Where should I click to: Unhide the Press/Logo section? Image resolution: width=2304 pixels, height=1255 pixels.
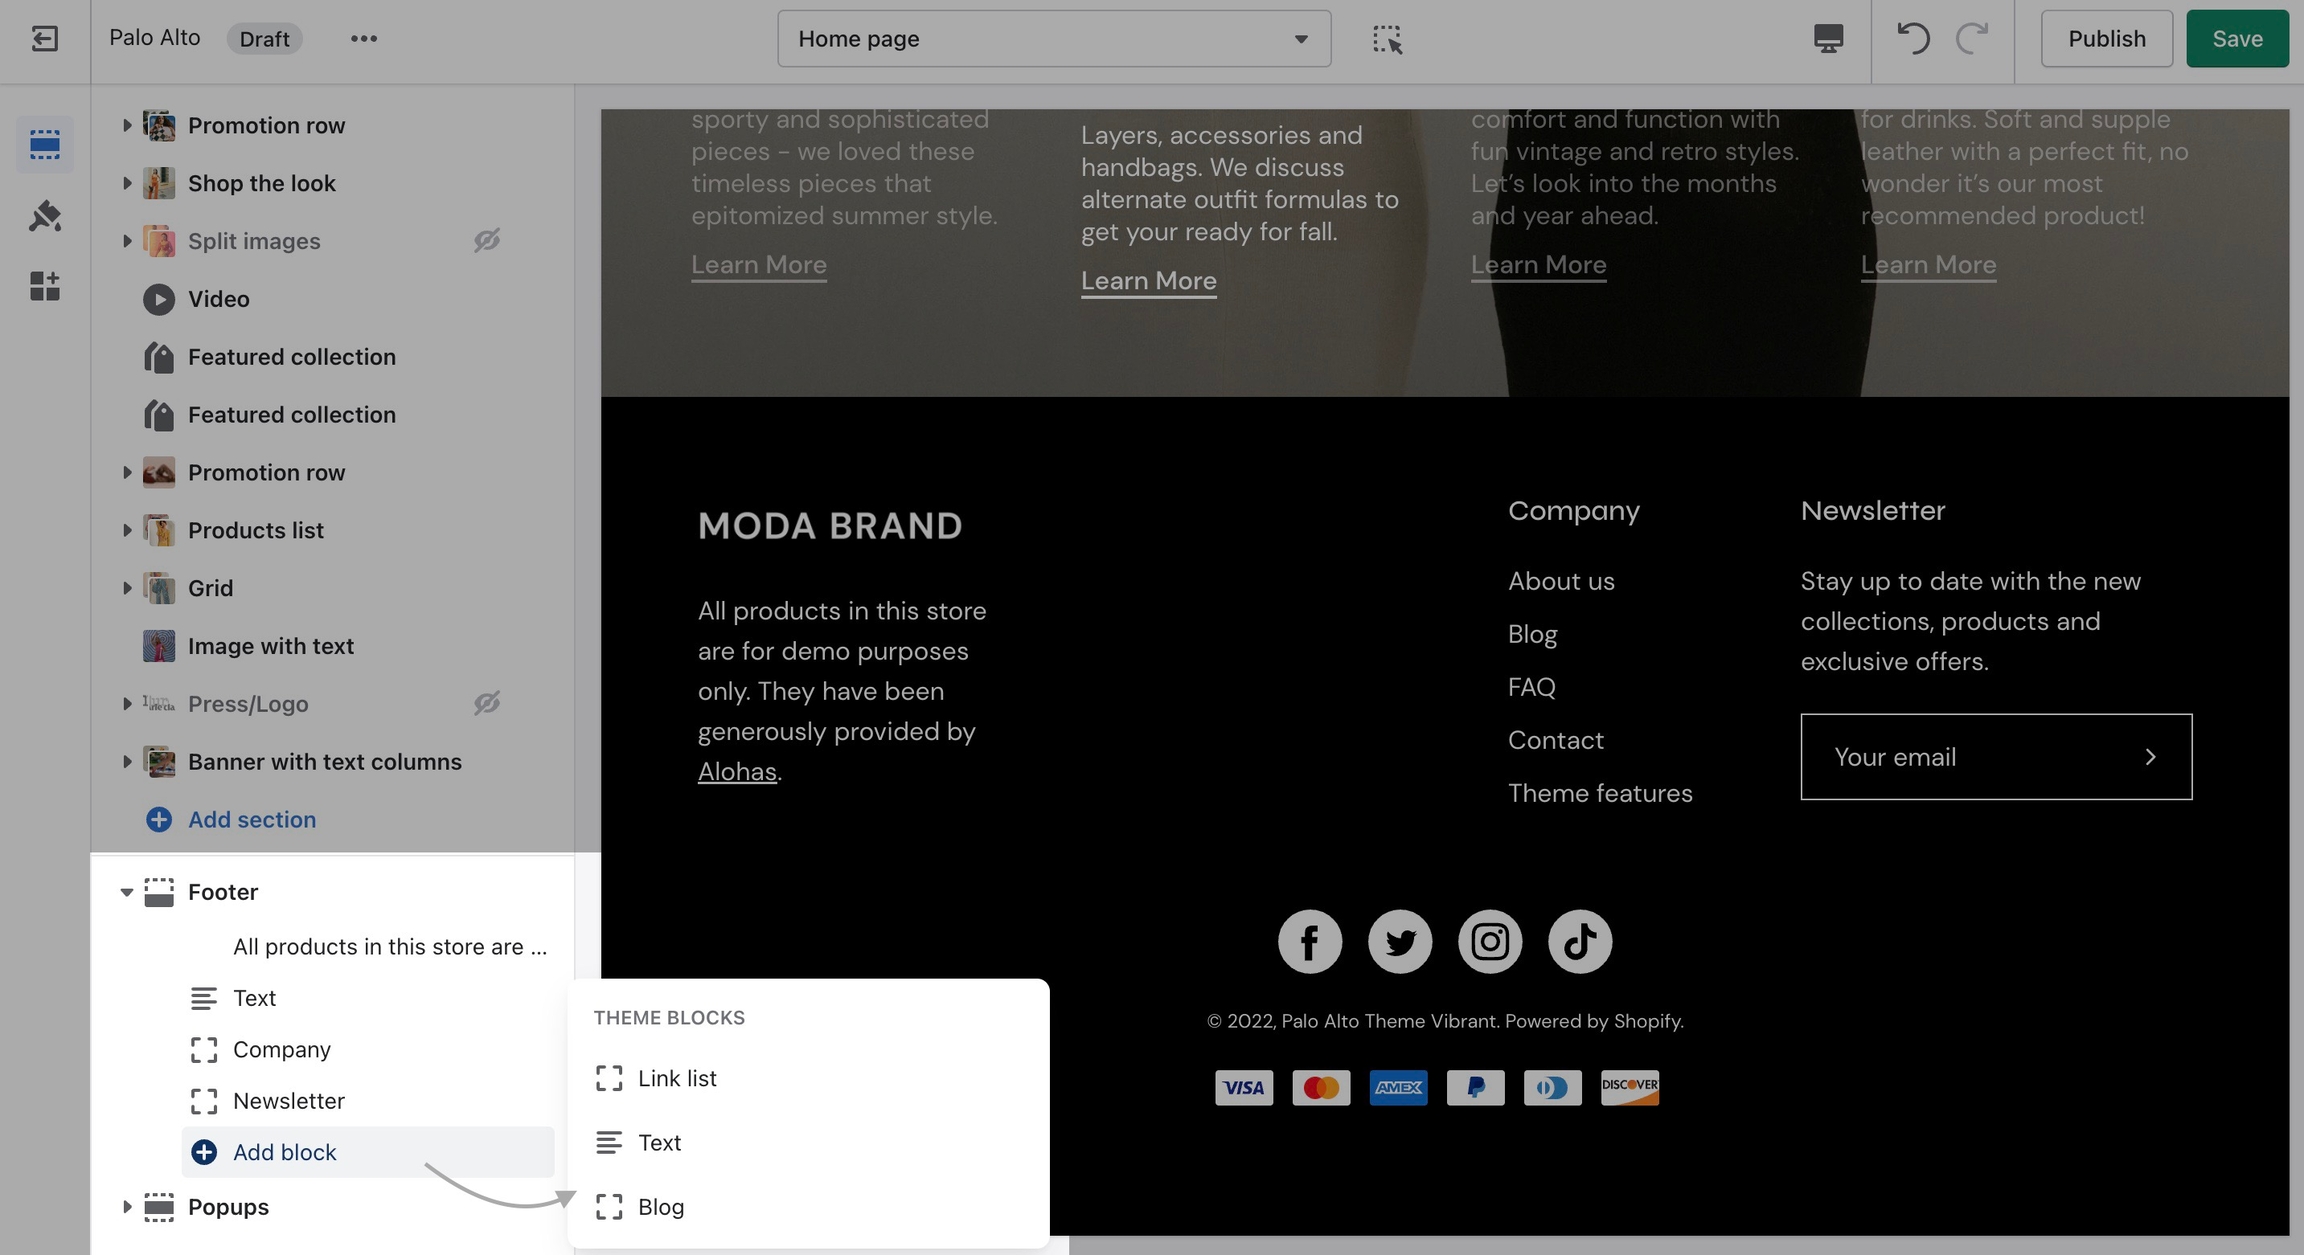coord(487,704)
